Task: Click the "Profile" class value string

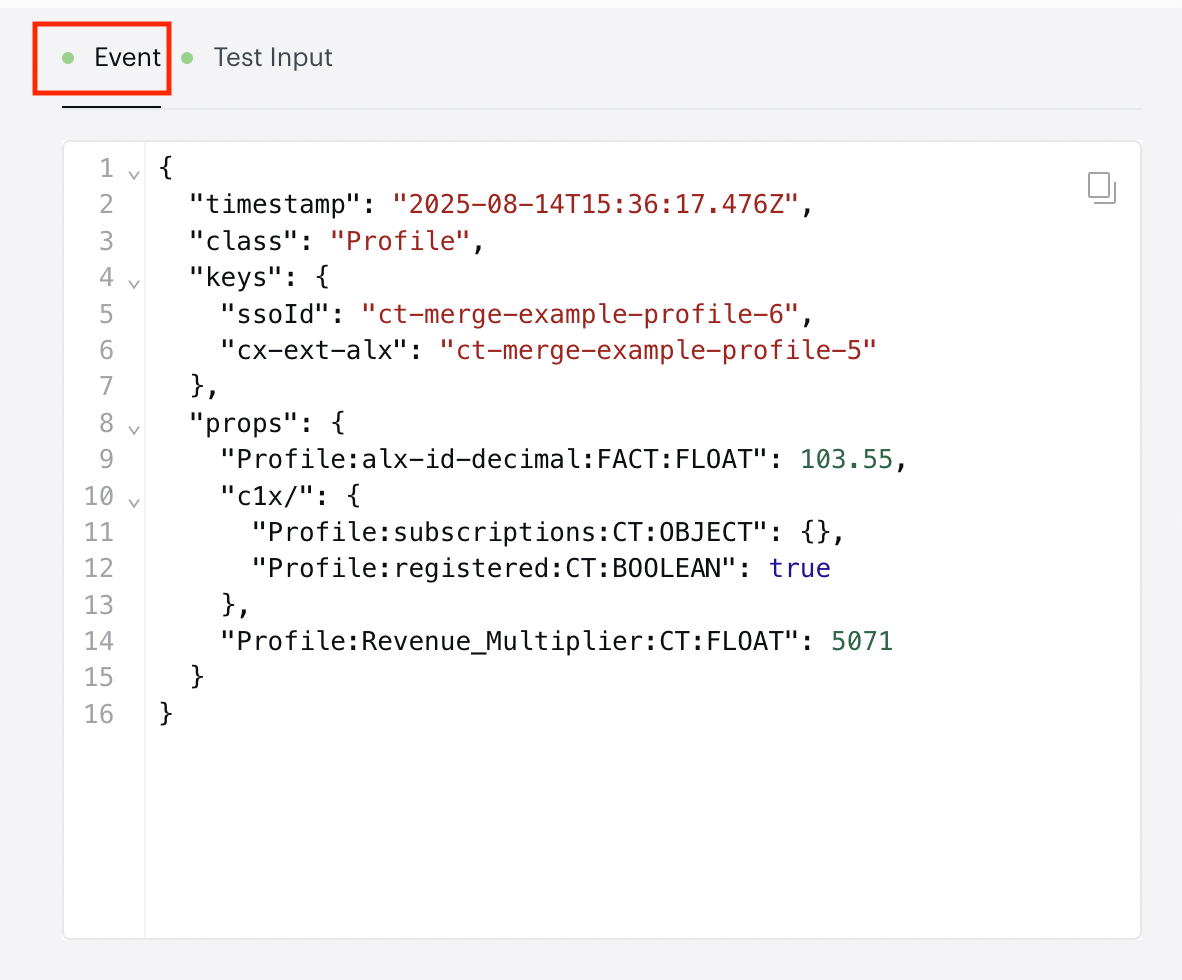Action: (x=401, y=240)
